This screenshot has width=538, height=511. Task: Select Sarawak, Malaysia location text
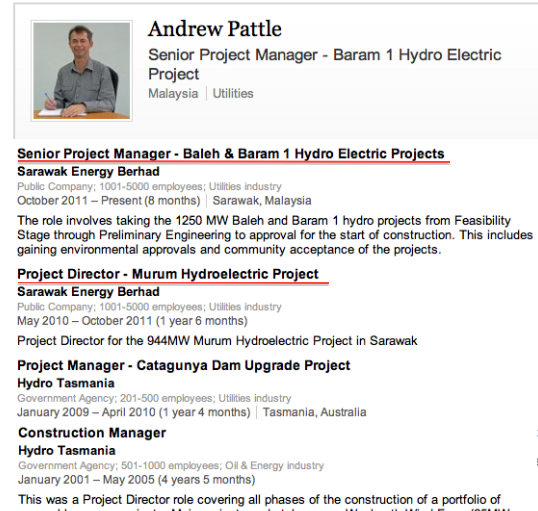(x=262, y=200)
